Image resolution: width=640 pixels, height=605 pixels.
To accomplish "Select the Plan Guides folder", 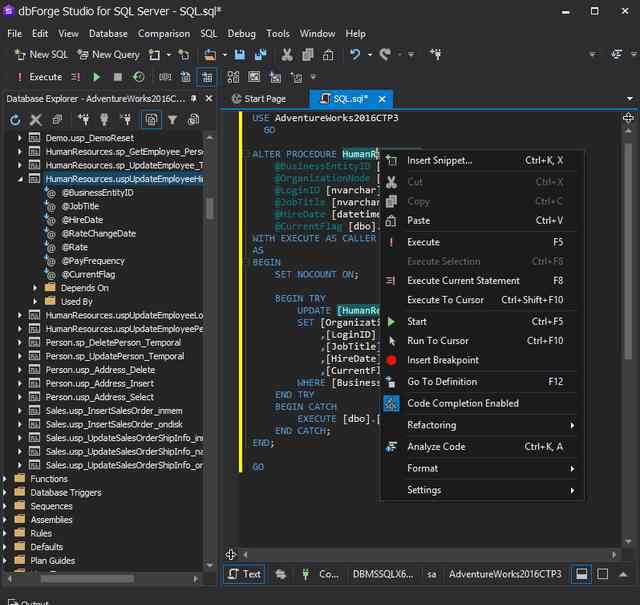I will pos(53,561).
